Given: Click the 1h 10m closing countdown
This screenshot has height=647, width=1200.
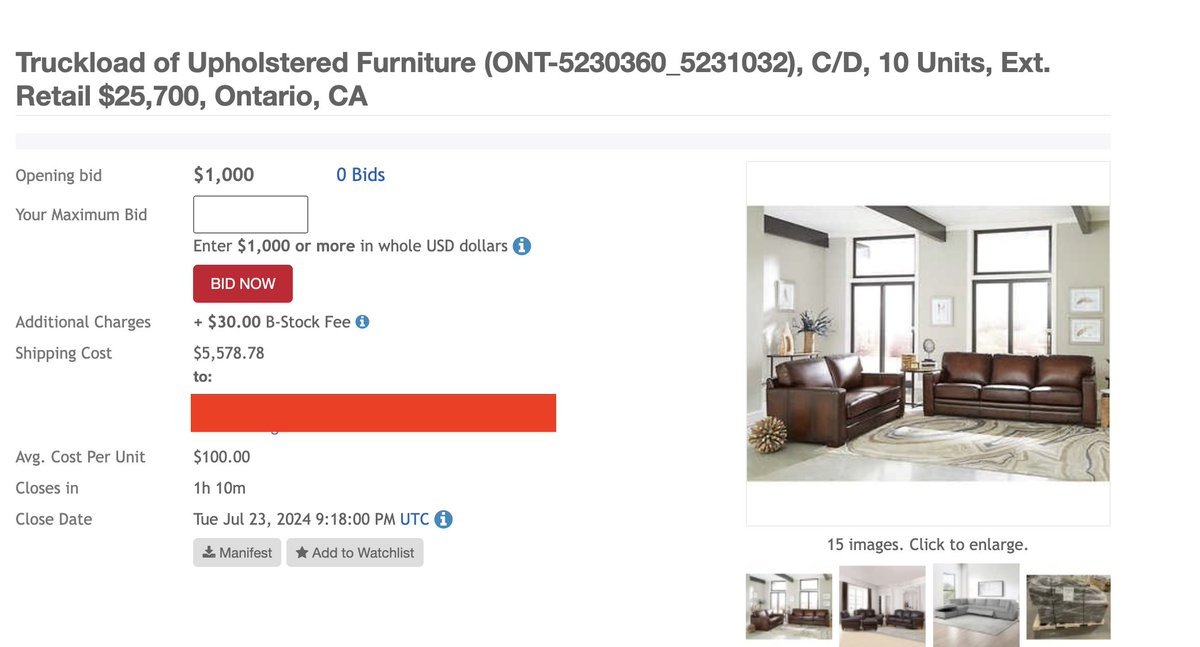Looking at the screenshot, I should [x=219, y=488].
